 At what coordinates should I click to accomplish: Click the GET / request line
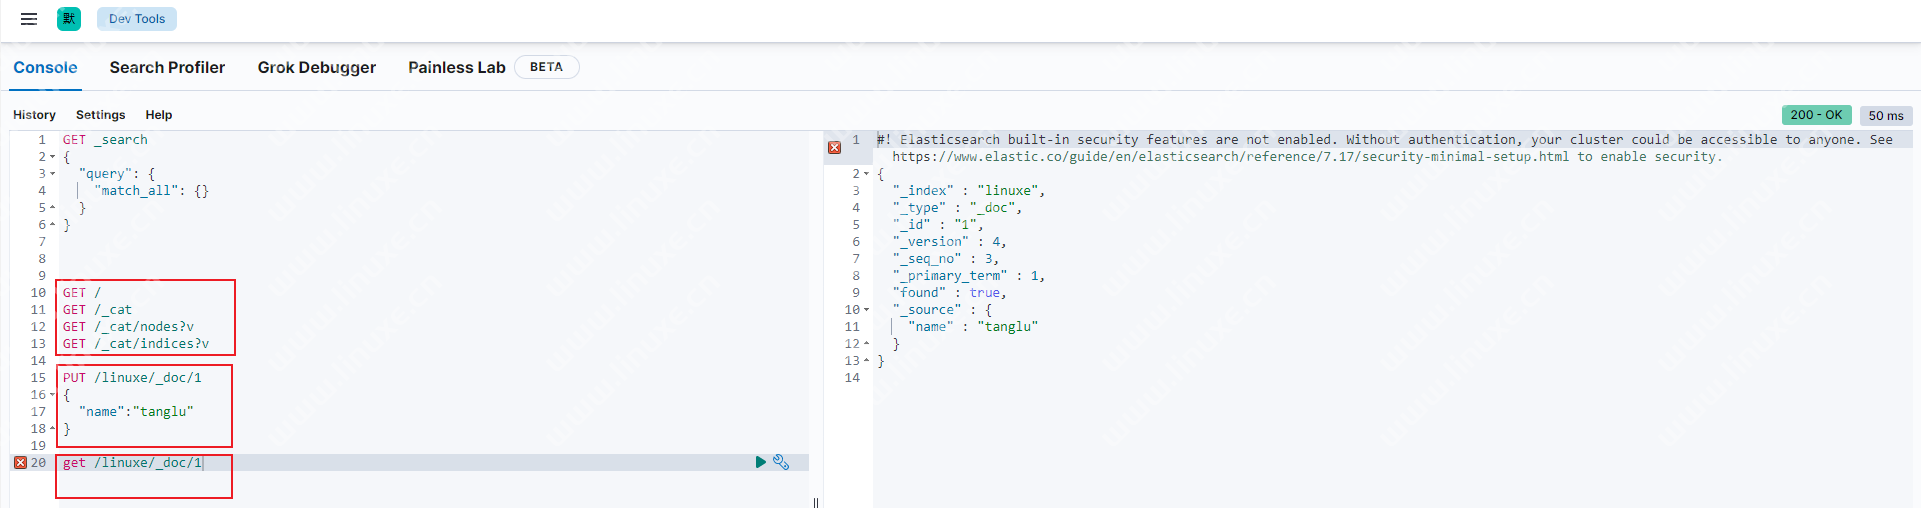[82, 293]
